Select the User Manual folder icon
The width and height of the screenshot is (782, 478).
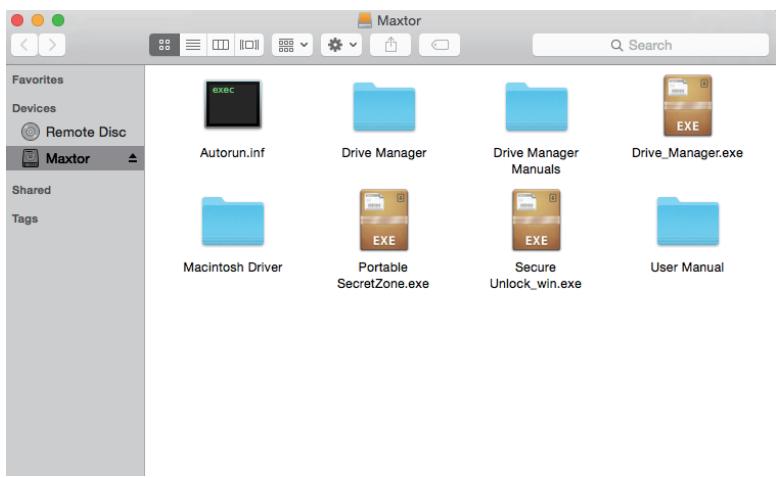687,221
